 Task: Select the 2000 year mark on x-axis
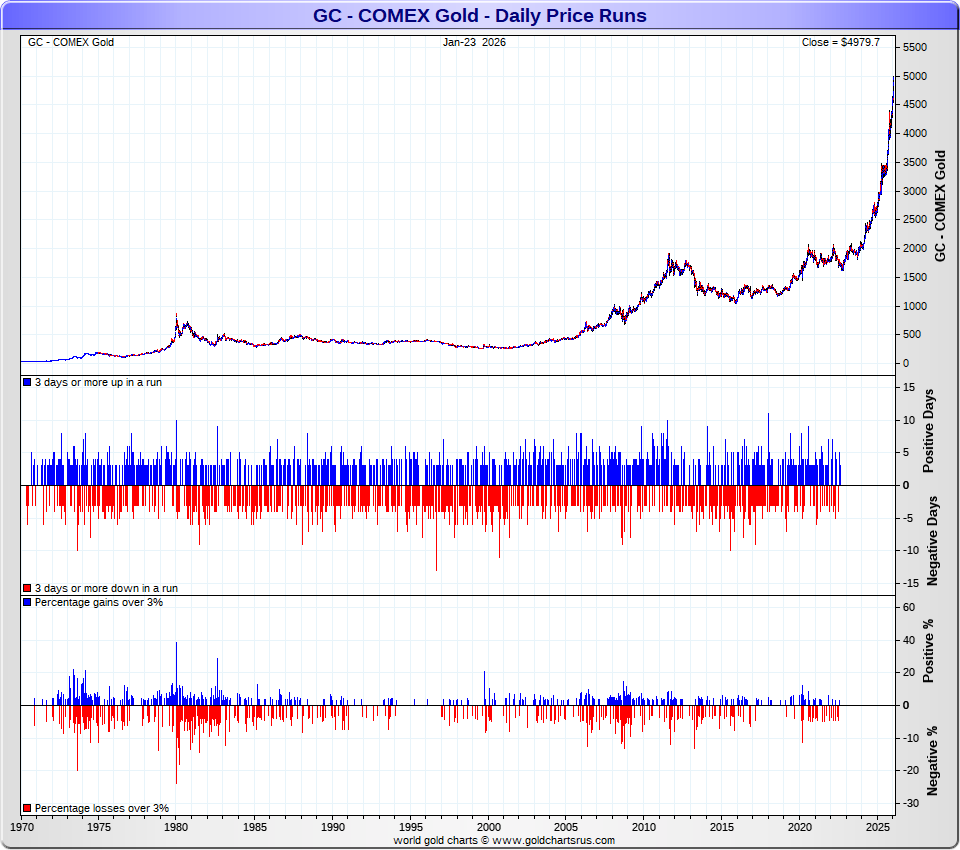(488, 828)
